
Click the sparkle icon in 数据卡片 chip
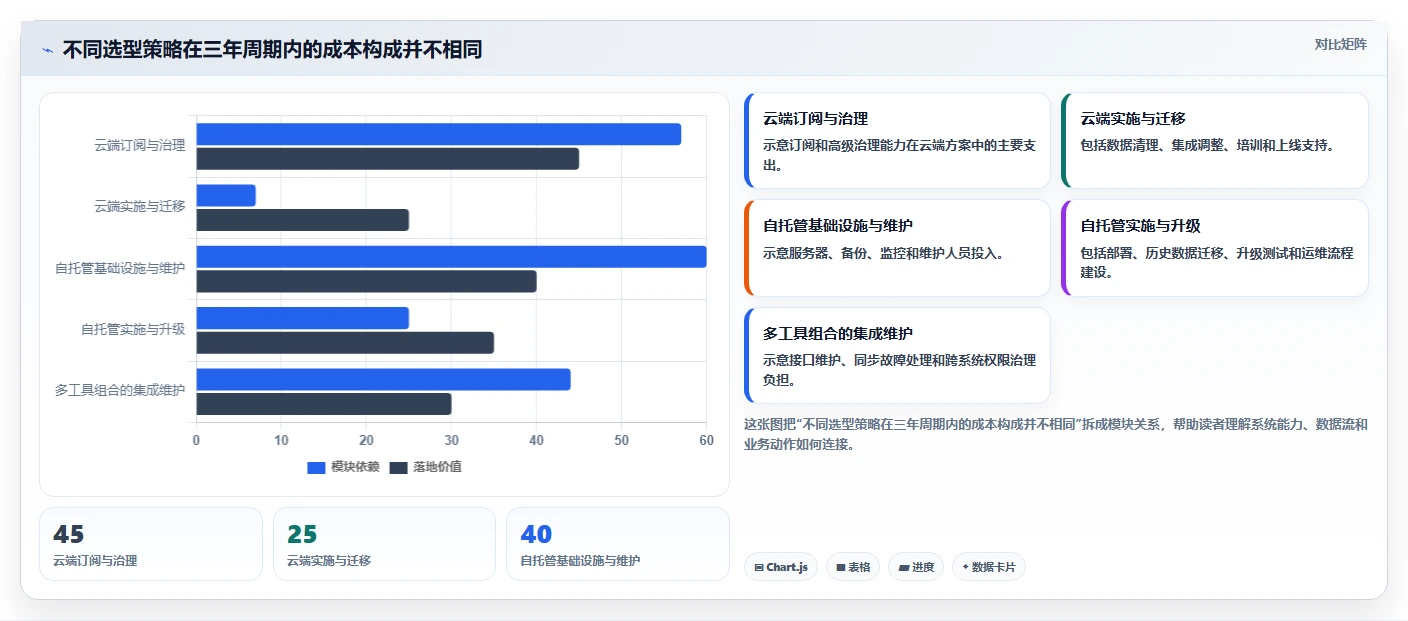click(965, 567)
